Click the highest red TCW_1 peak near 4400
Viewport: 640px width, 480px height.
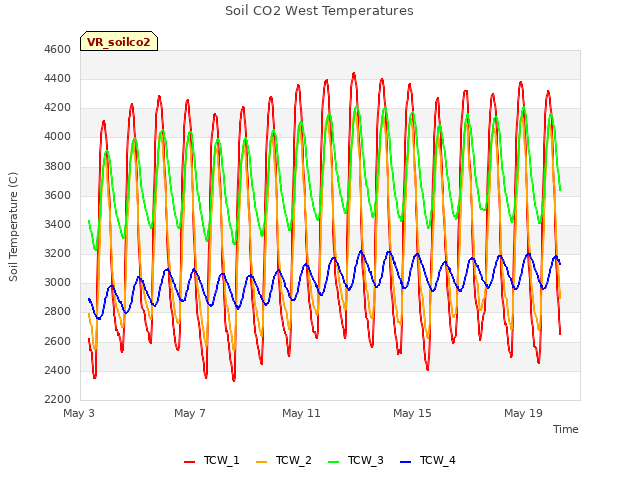pyautogui.click(x=354, y=74)
